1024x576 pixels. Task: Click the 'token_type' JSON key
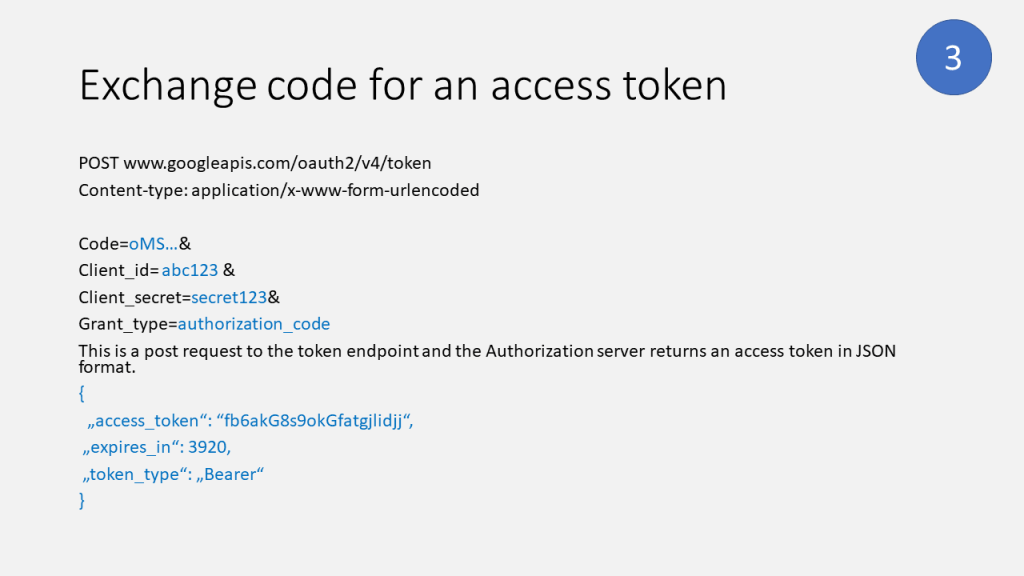point(135,475)
